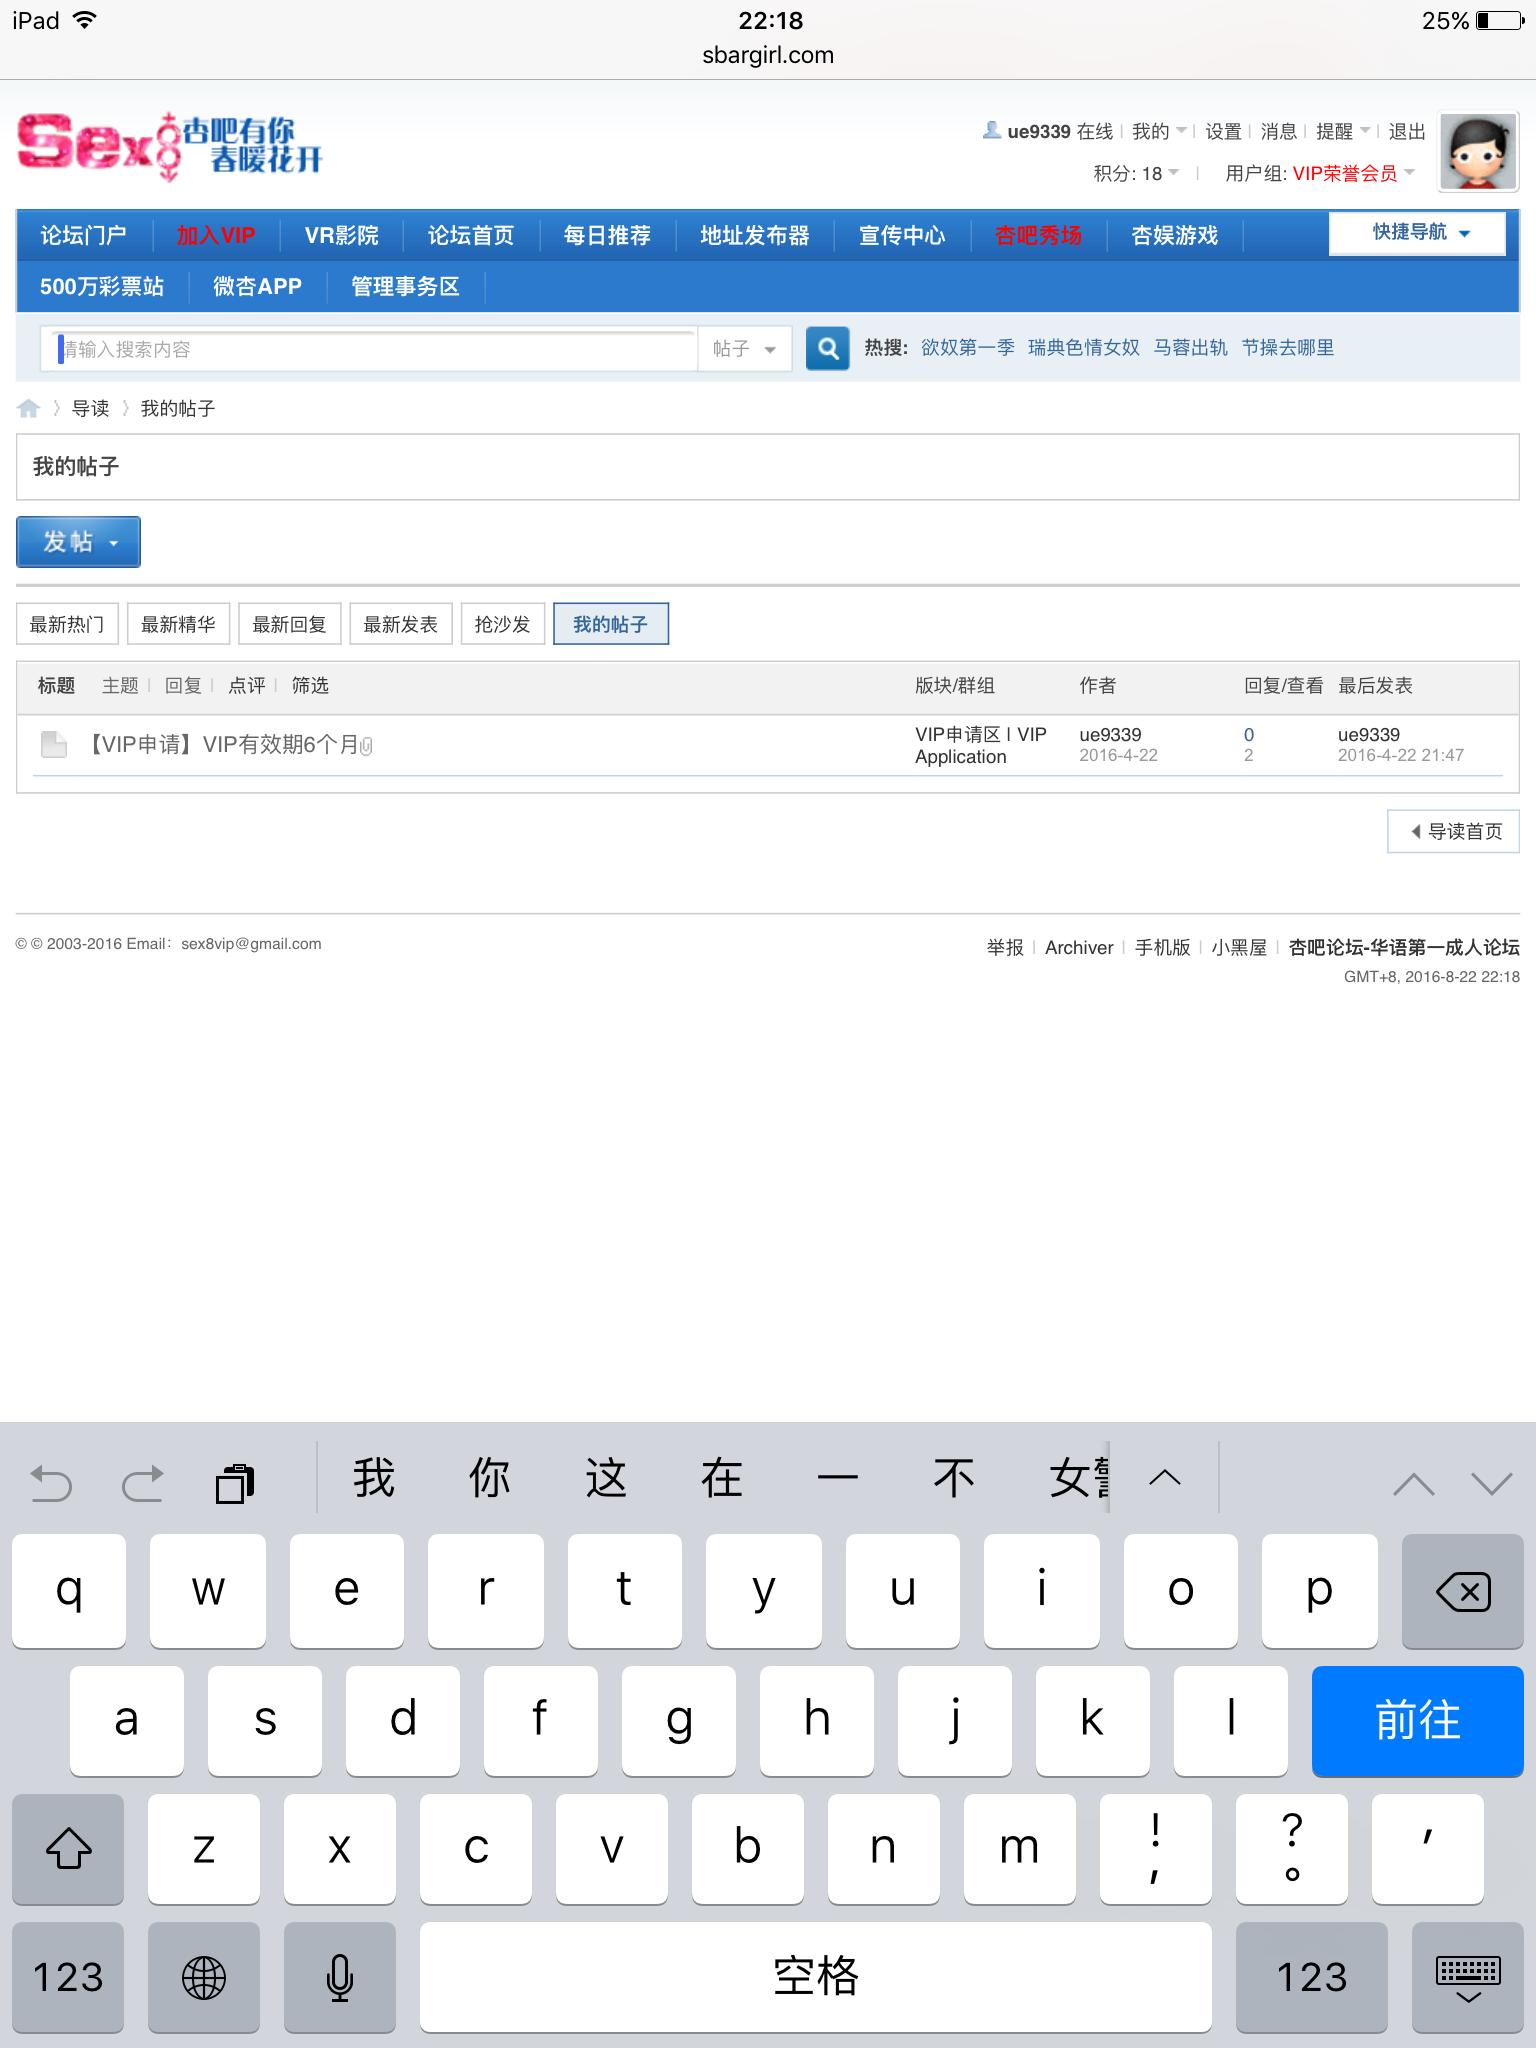Open the 论坛门户 nav item
This screenshot has height=2048, width=1536.
click(x=83, y=236)
